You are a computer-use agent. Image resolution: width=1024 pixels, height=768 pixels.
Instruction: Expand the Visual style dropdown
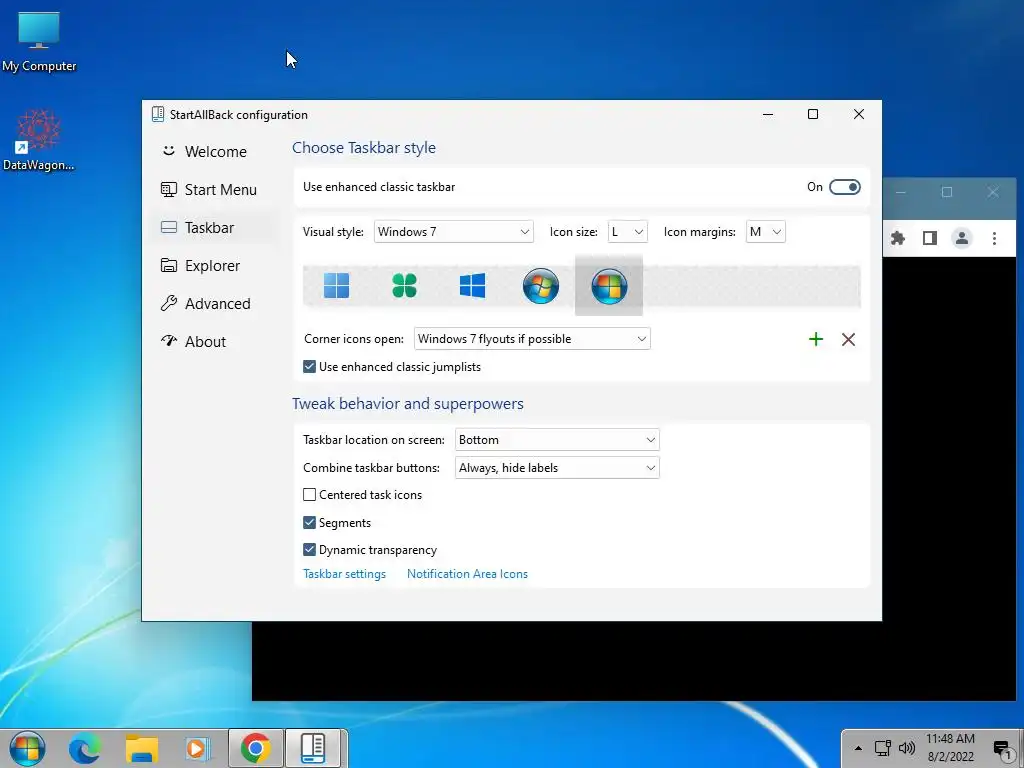tap(454, 232)
